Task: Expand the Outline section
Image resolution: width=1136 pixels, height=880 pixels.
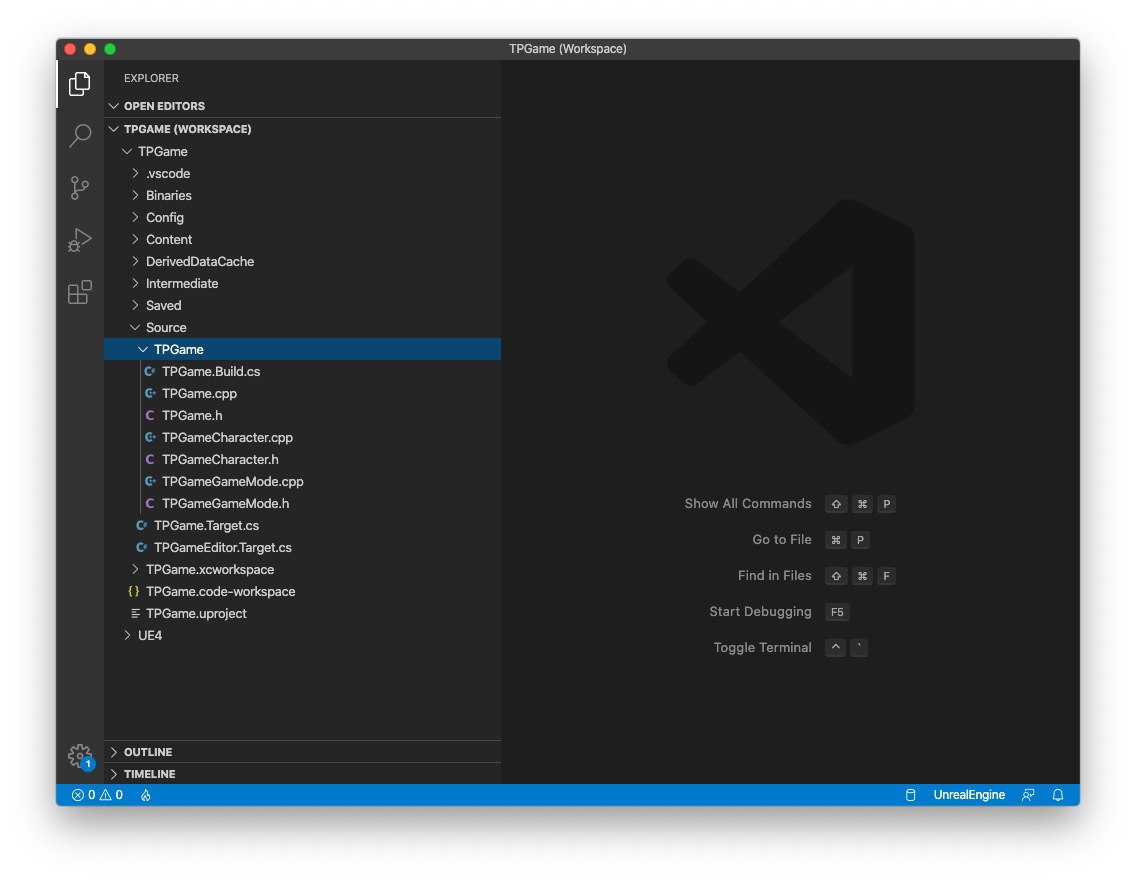Action: [302, 752]
